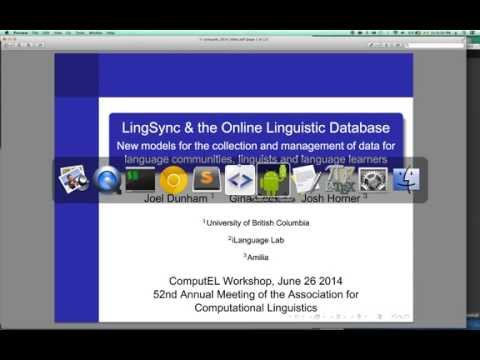Screen dimensions: 480x360
Task: Click the author name 'Joel Dunham'
Action: (x=176, y=199)
